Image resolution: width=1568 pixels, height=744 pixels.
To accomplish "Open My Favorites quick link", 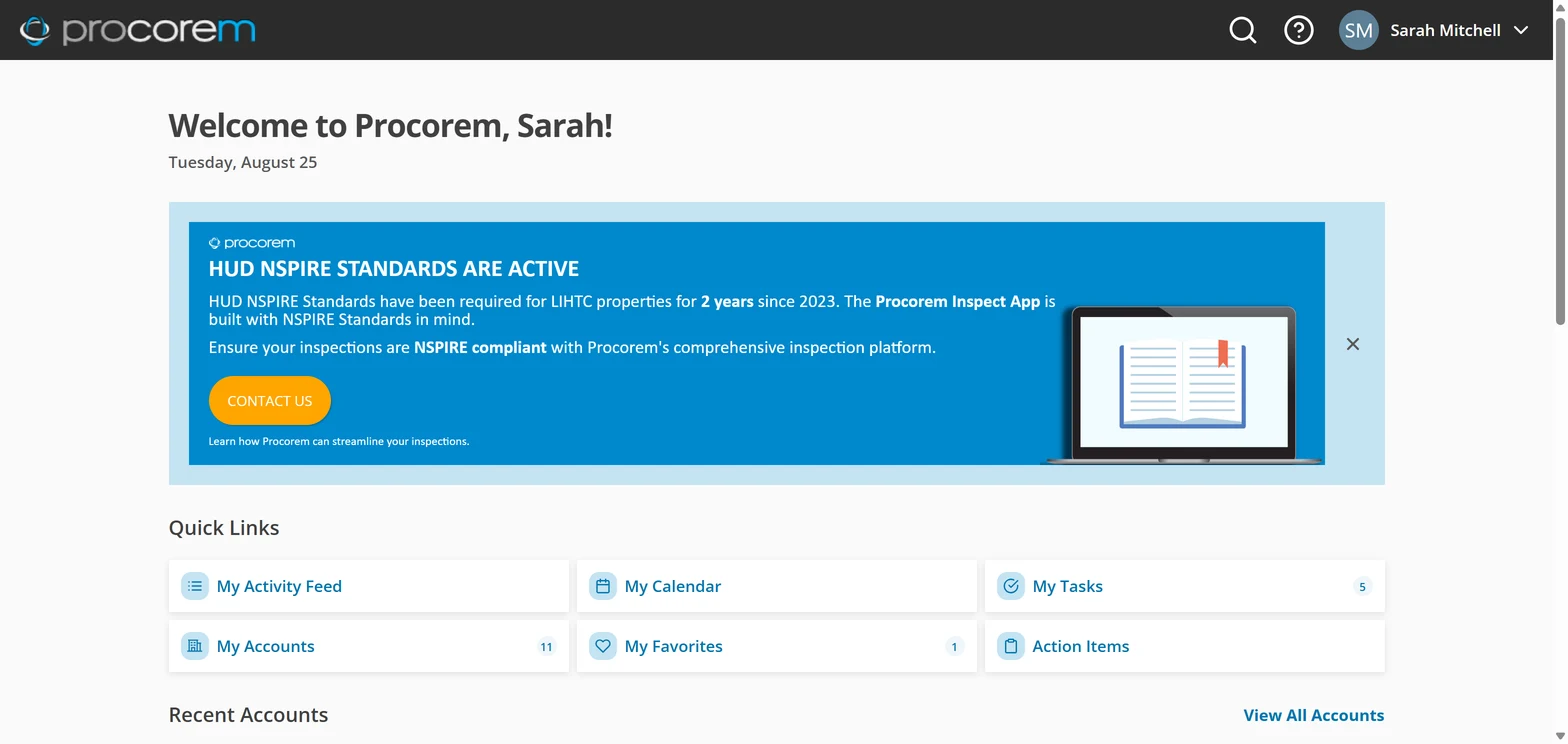I will (777, 646).
